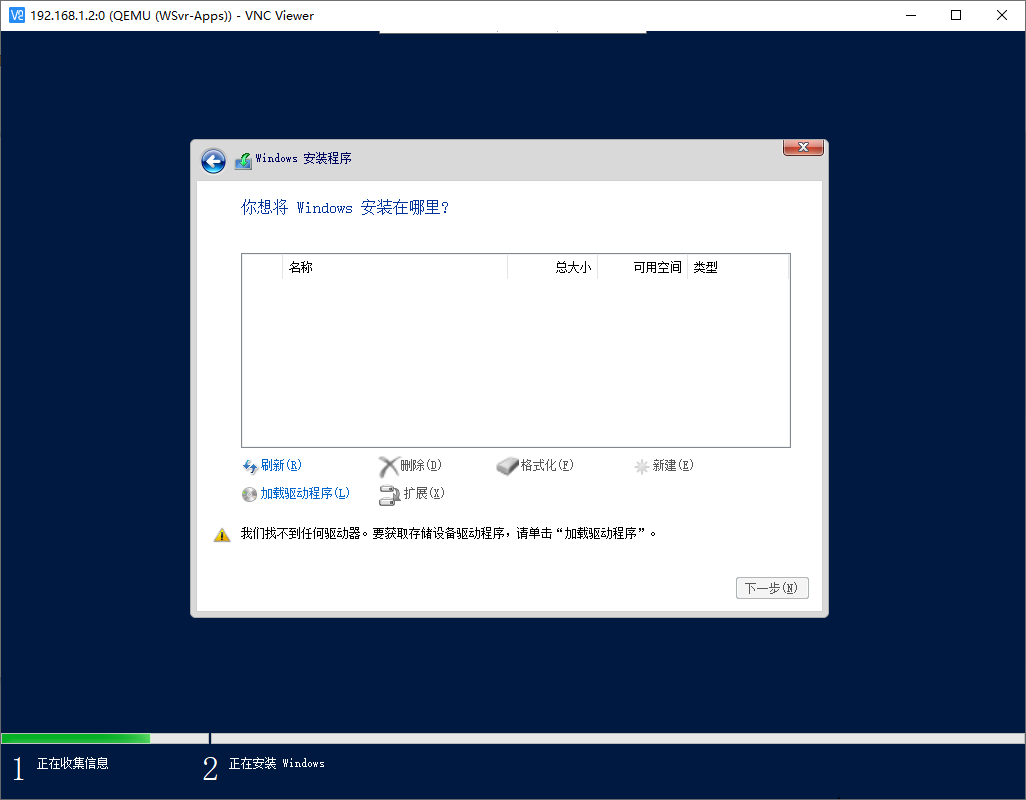Click the blue back arrow in the setup wizard
The height and width of the screenshot is (800, 1026).
coord(213,160)
